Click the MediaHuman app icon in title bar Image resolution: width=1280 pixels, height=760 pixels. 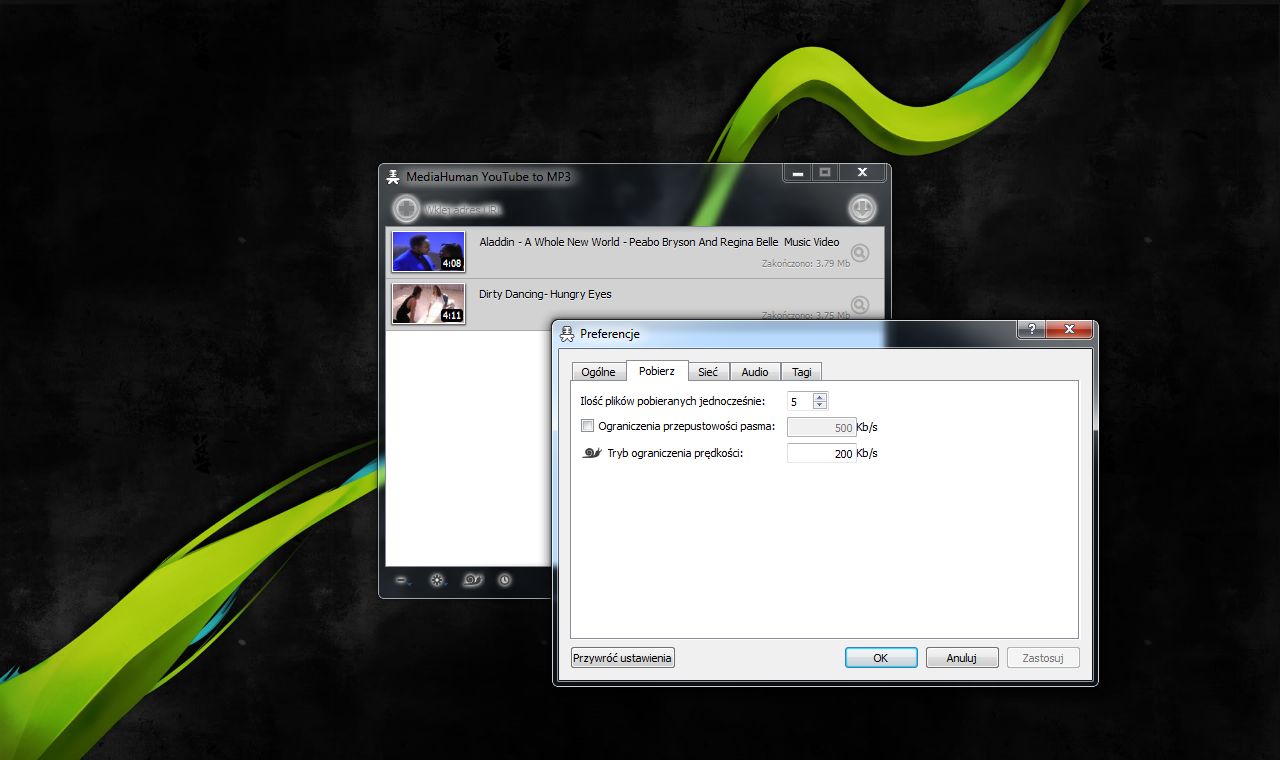point(393,176)
